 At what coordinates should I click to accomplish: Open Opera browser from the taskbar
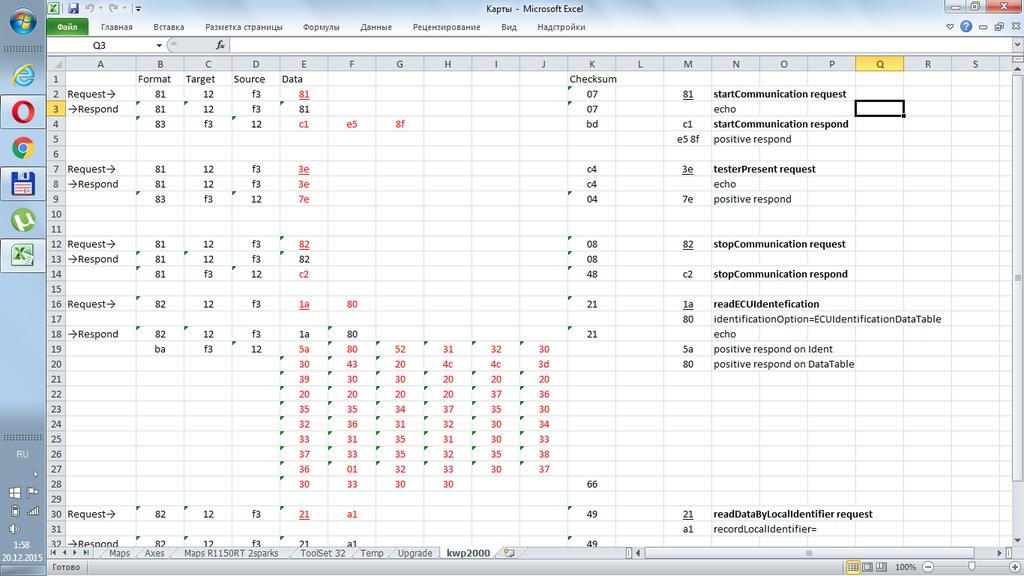click(23, 110)
